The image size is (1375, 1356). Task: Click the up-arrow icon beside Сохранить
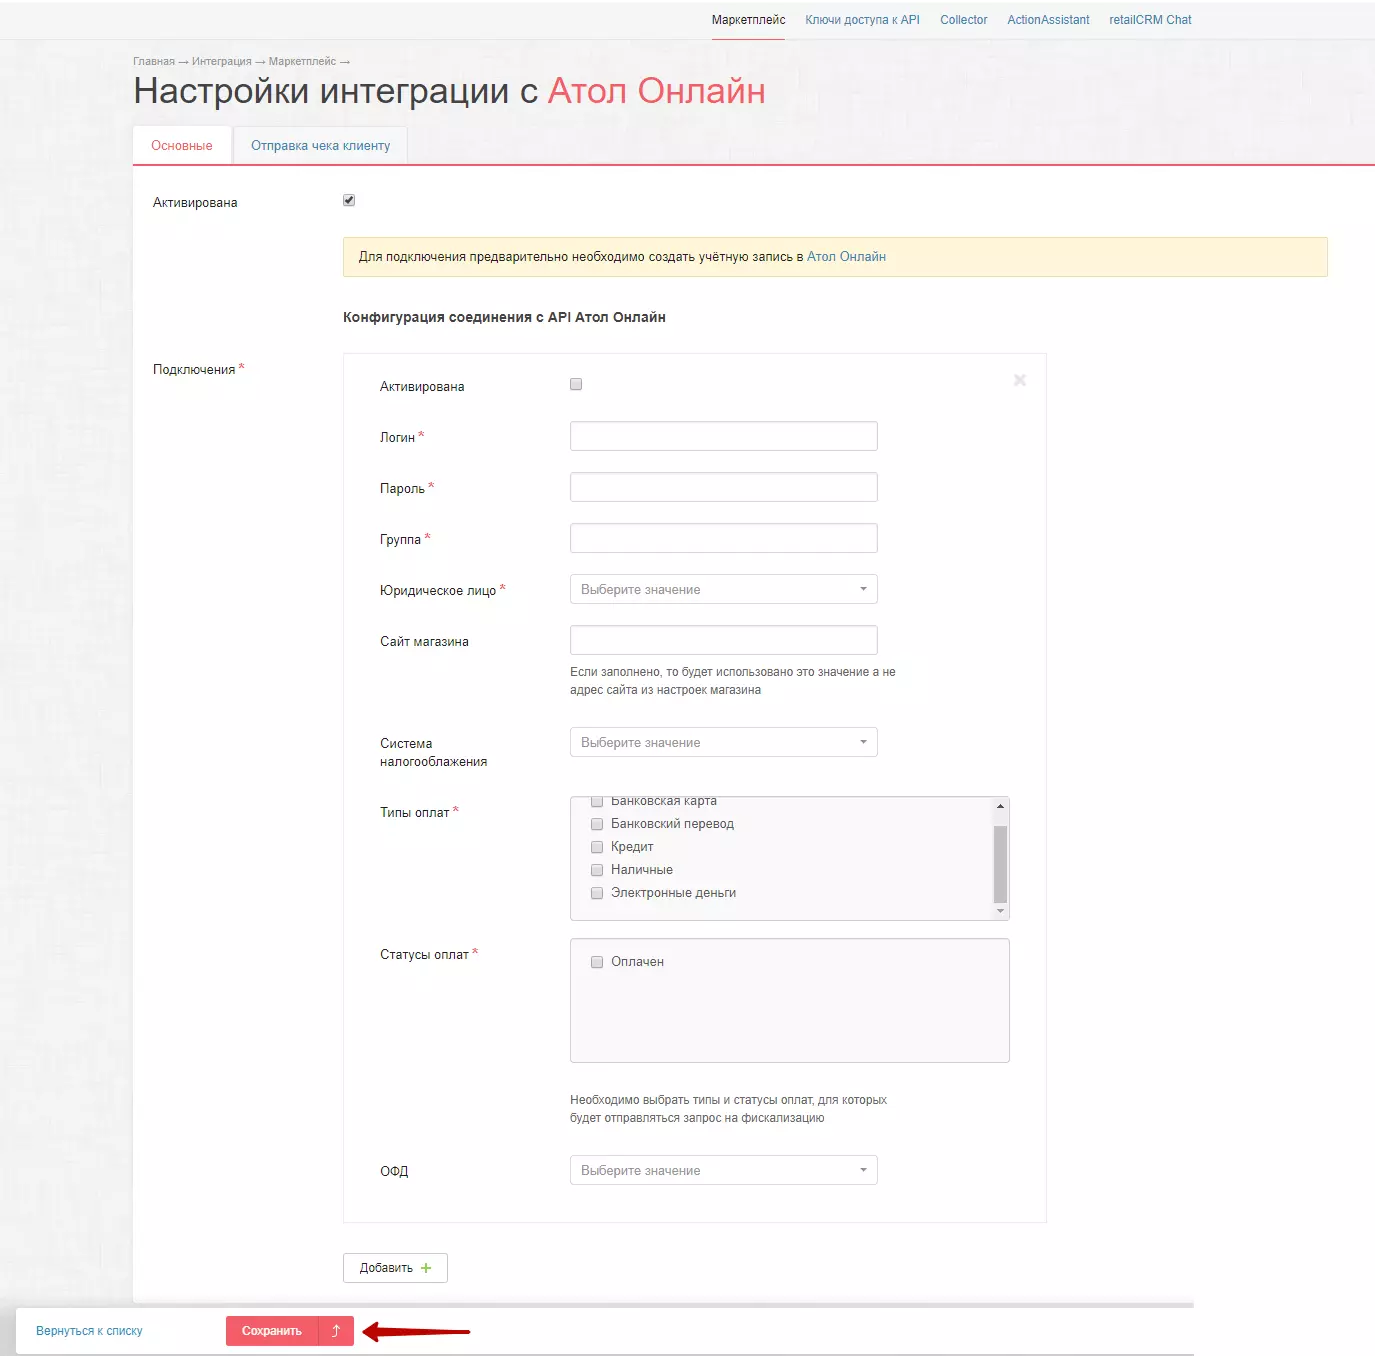(336, 1331)
